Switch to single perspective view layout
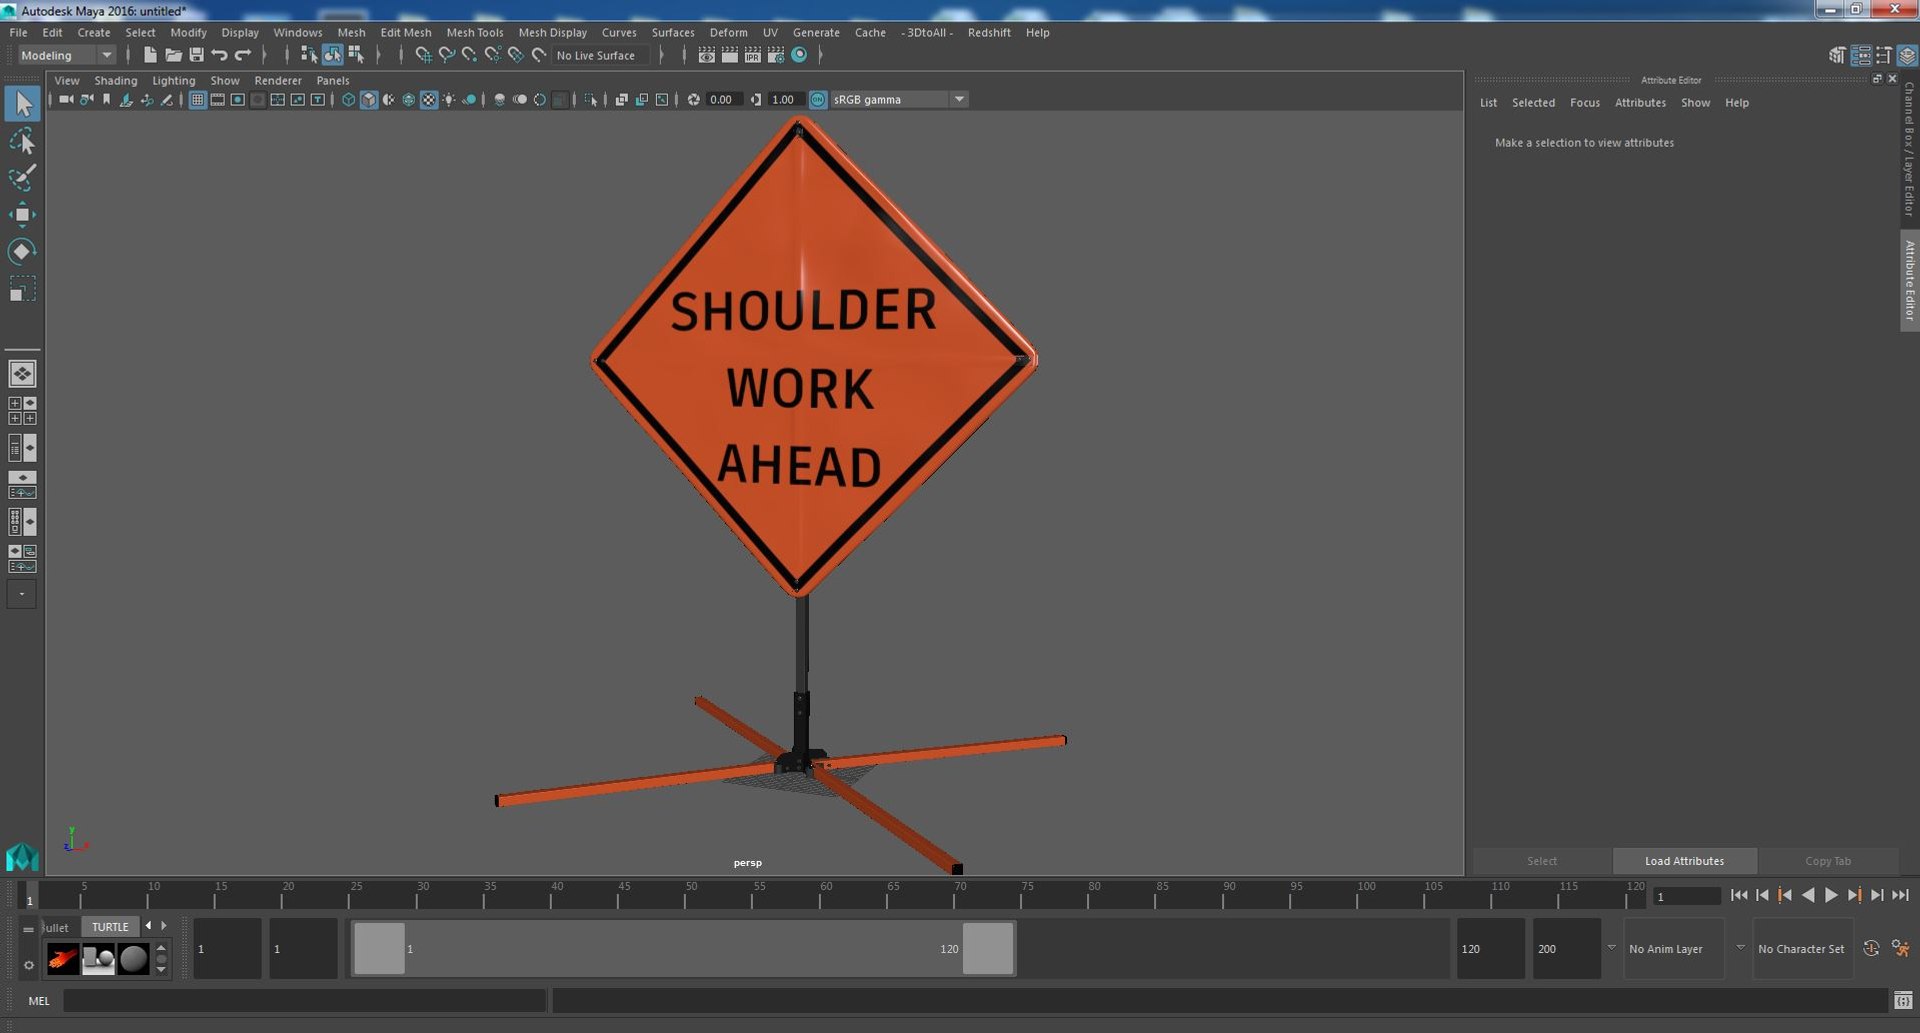Viewport: 1920px width, 1033px height. coord(22,374)
